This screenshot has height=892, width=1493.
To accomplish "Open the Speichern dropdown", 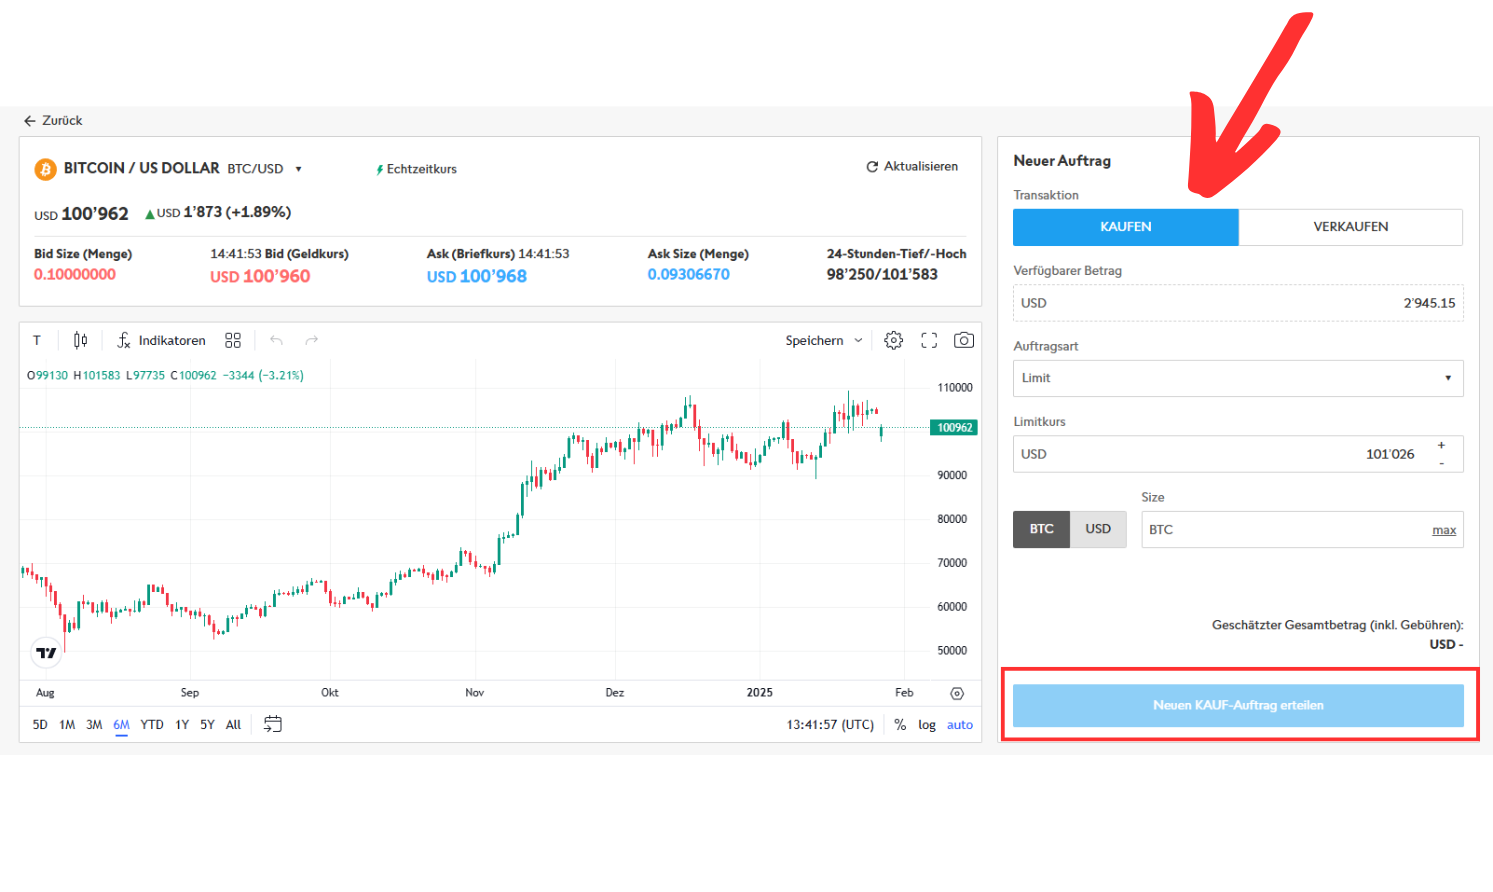I will point(824,340).
